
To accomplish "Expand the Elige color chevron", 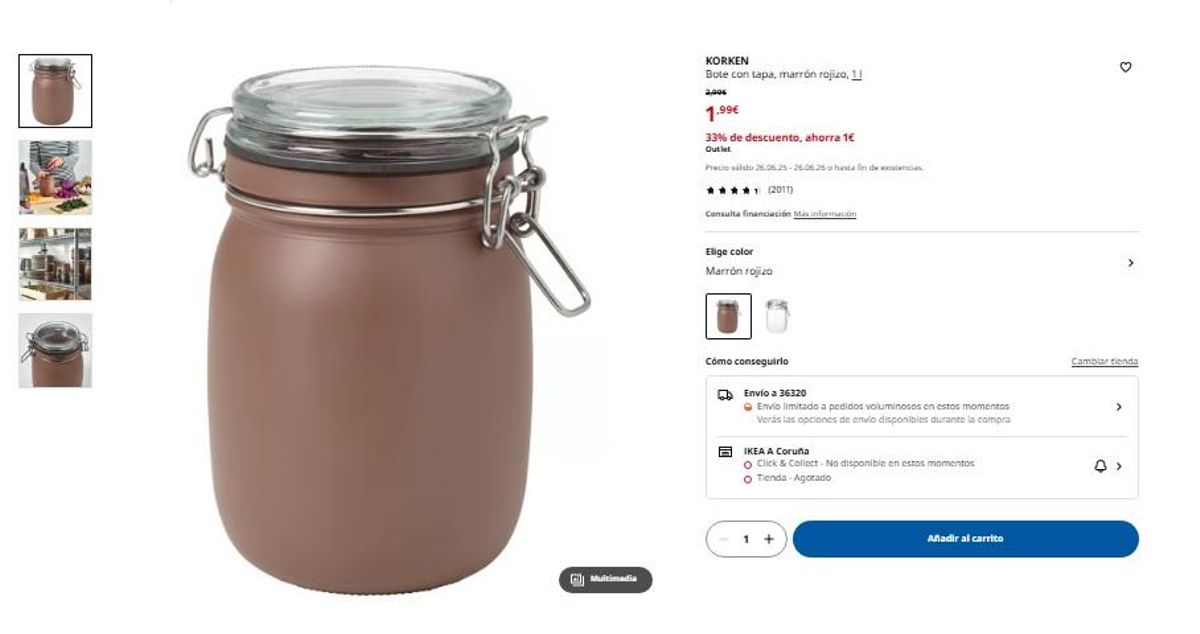I will click(1130, 262).
